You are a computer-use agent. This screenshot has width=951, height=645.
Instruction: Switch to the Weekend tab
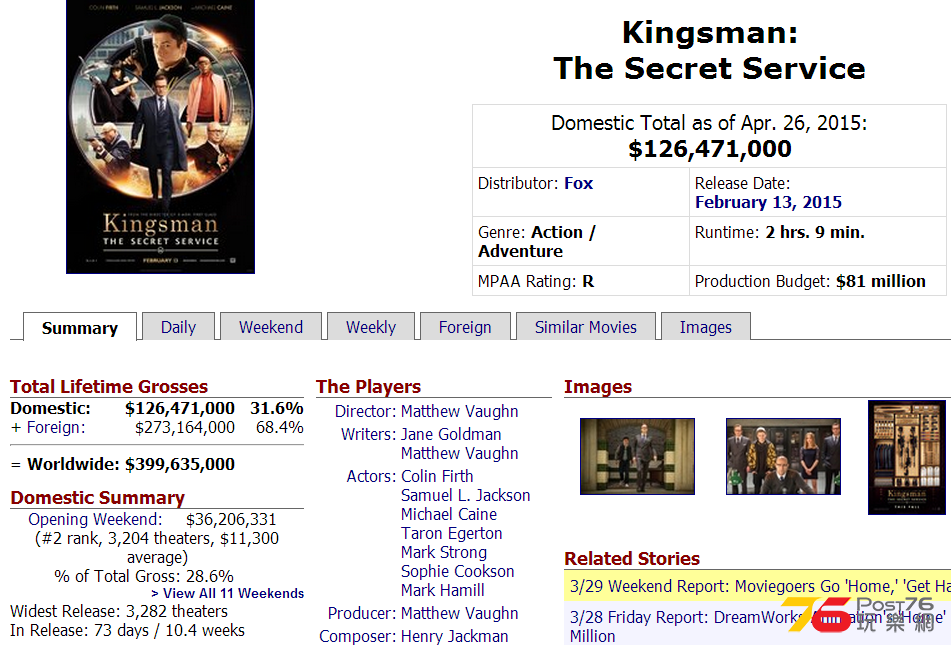coord(271,326)
